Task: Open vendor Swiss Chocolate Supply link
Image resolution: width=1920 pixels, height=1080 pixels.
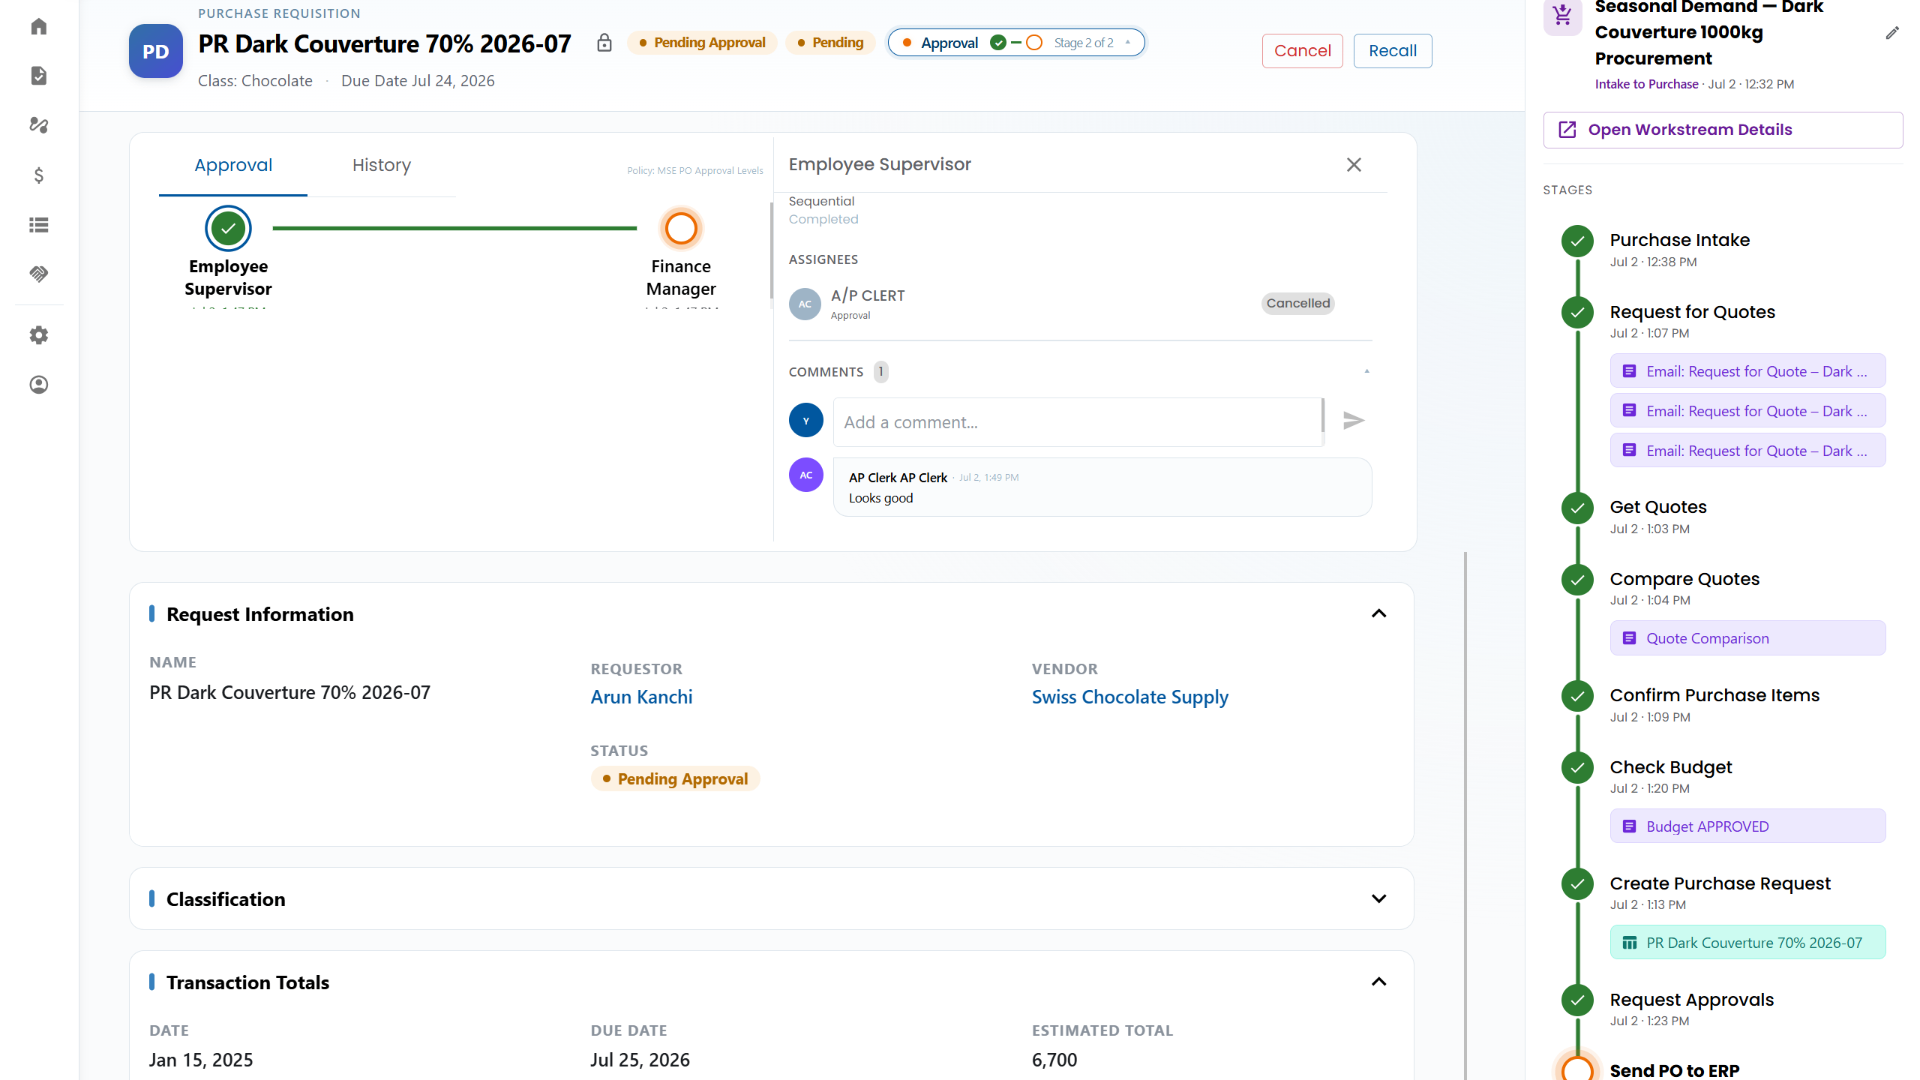Action: (1130, 697)
